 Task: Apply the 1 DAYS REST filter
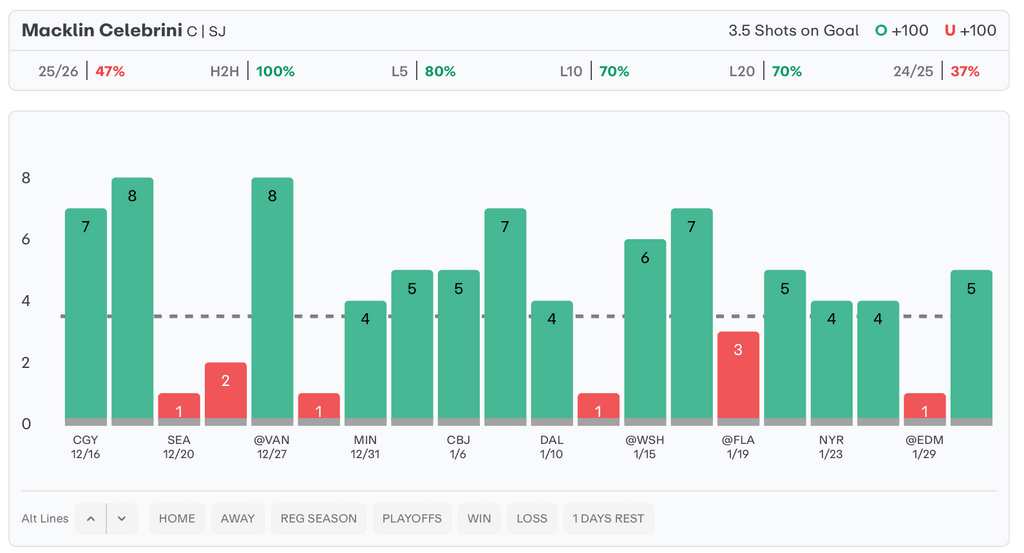tap(609, 519)
